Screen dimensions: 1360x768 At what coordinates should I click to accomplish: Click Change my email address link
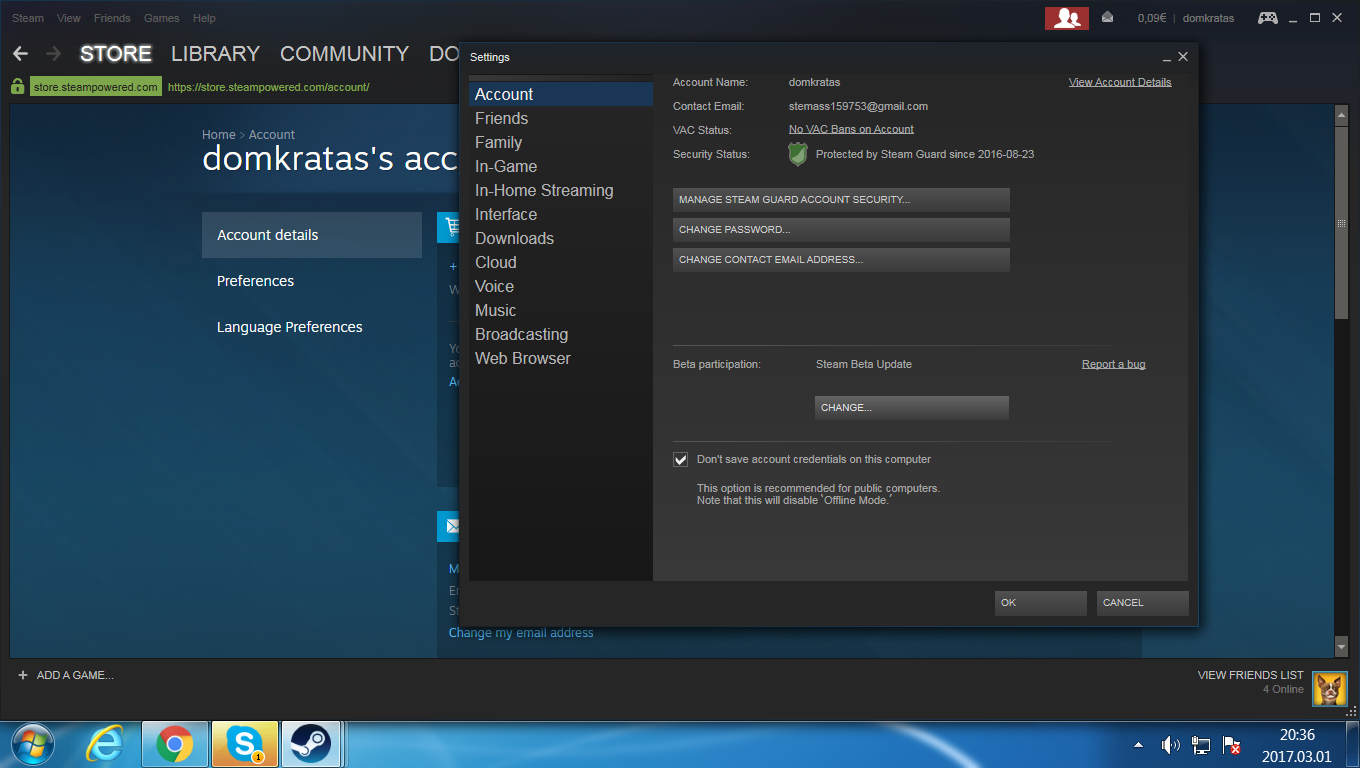[521, 633]
